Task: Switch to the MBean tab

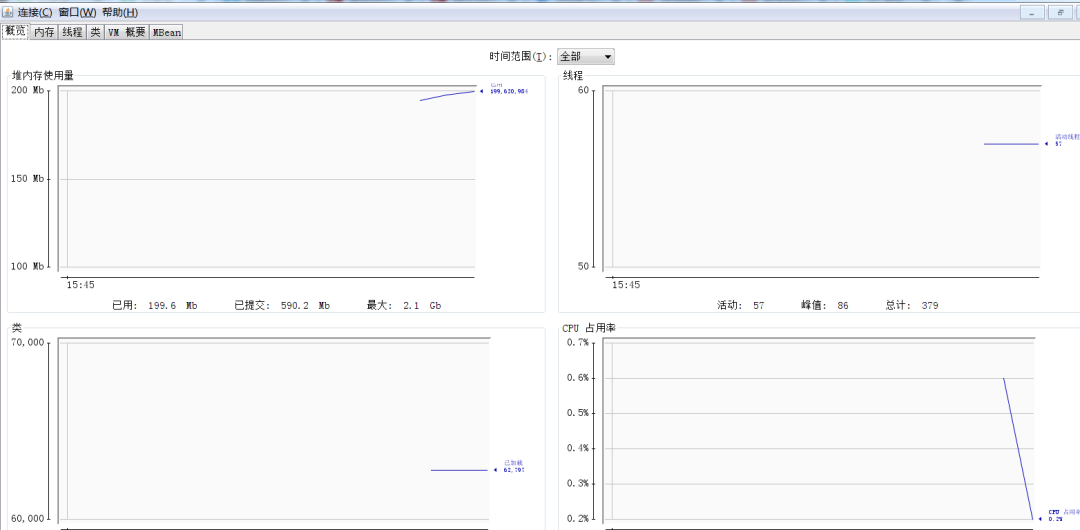Action: pyautogui.click(x=166, y=32)
